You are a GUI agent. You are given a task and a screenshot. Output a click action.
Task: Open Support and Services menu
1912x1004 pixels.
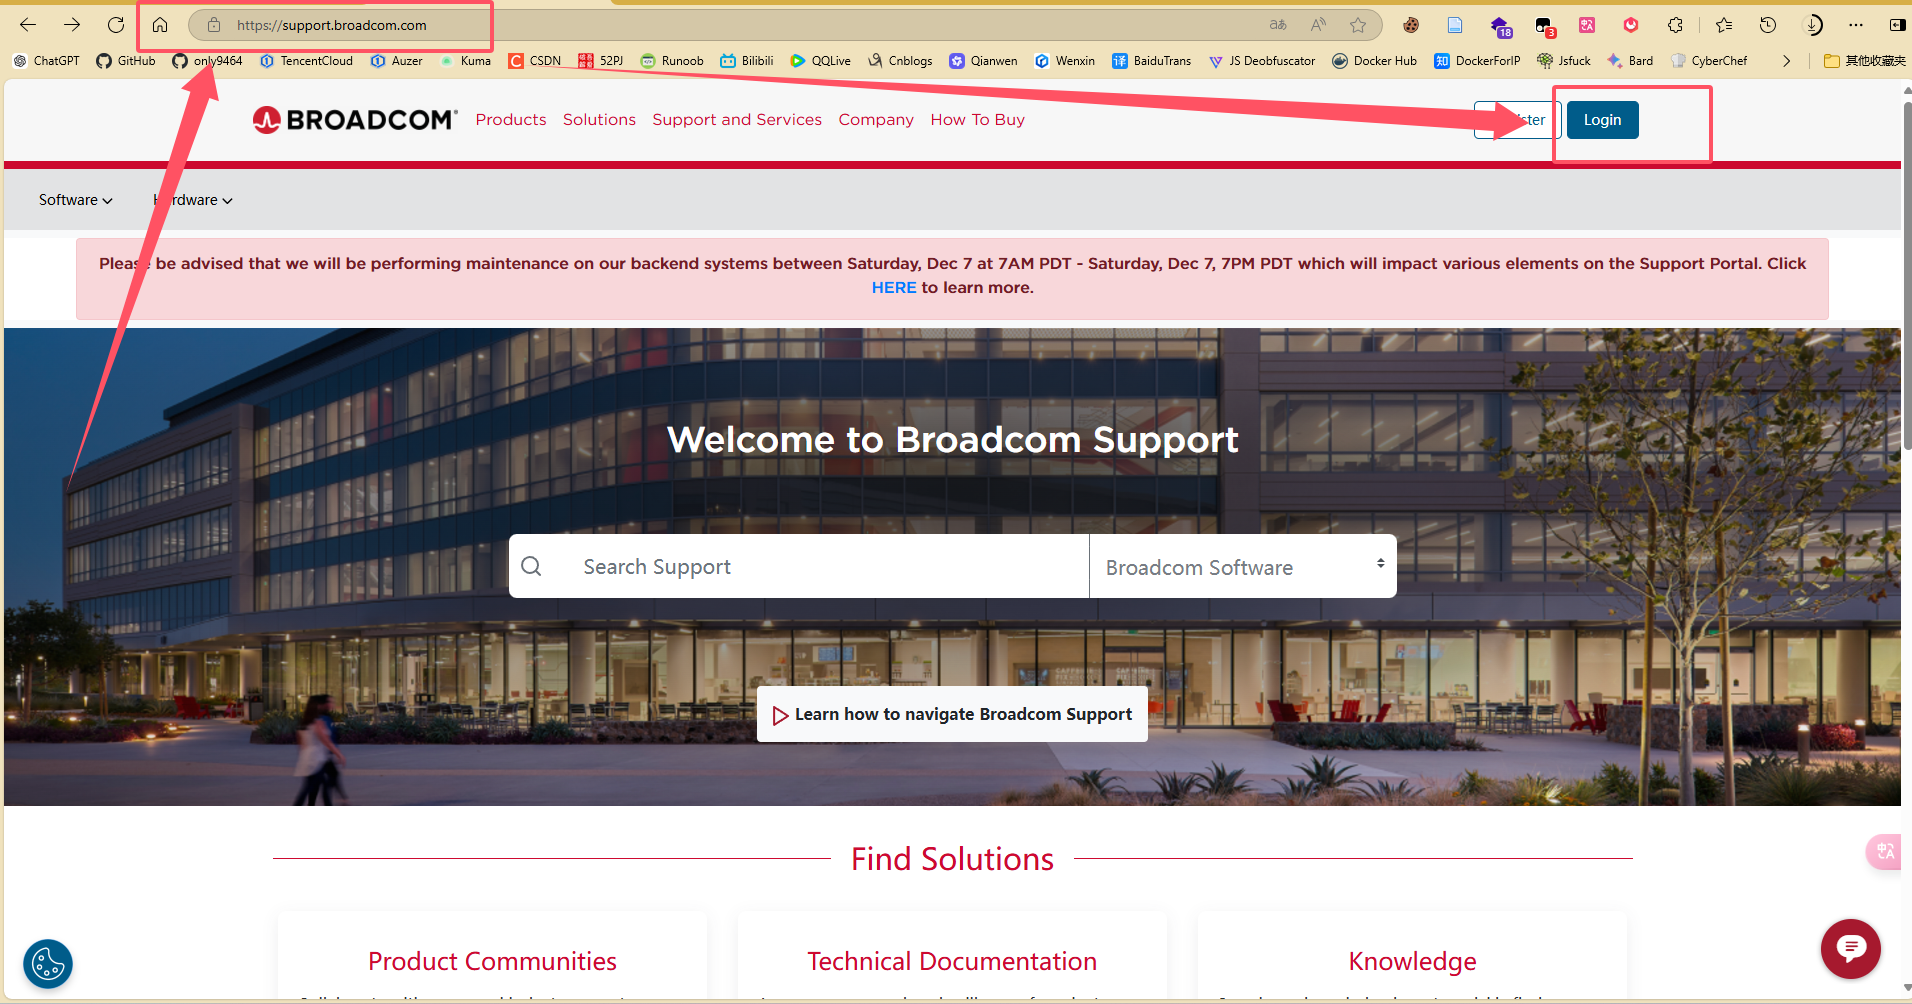click(x=737, y=120)
